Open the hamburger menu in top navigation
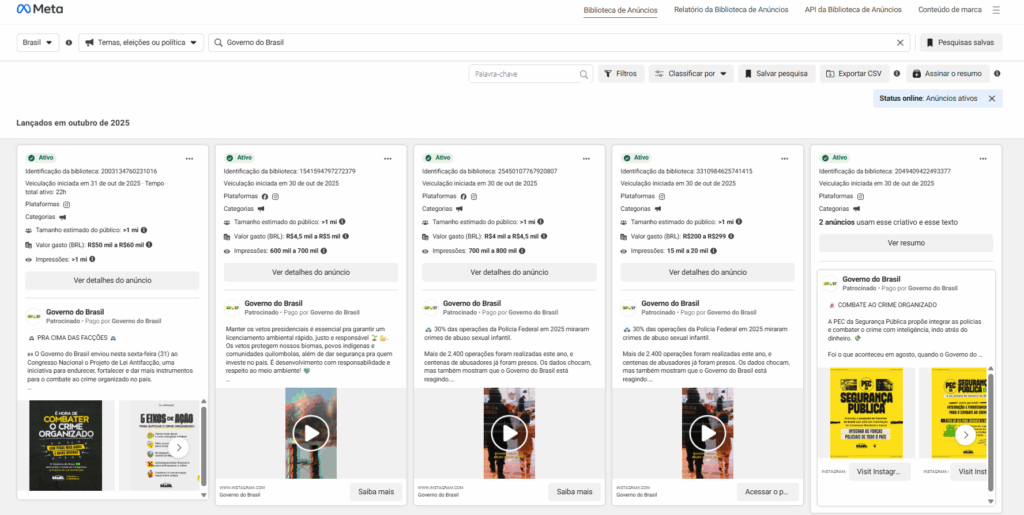 (x=995, y=10)
